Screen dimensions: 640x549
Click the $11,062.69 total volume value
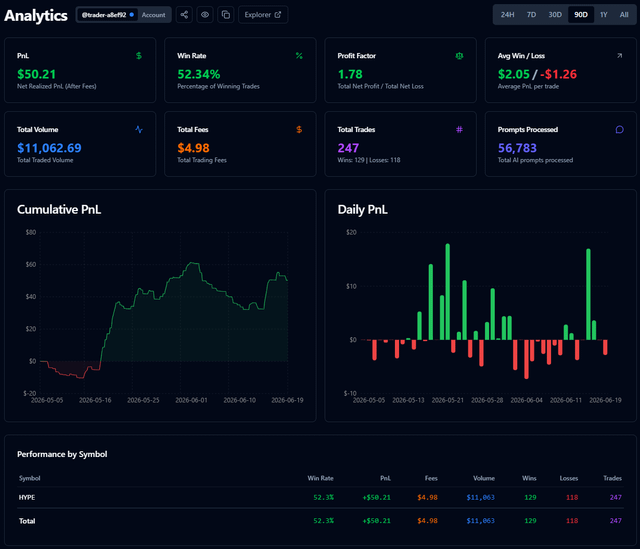[49, 148]
